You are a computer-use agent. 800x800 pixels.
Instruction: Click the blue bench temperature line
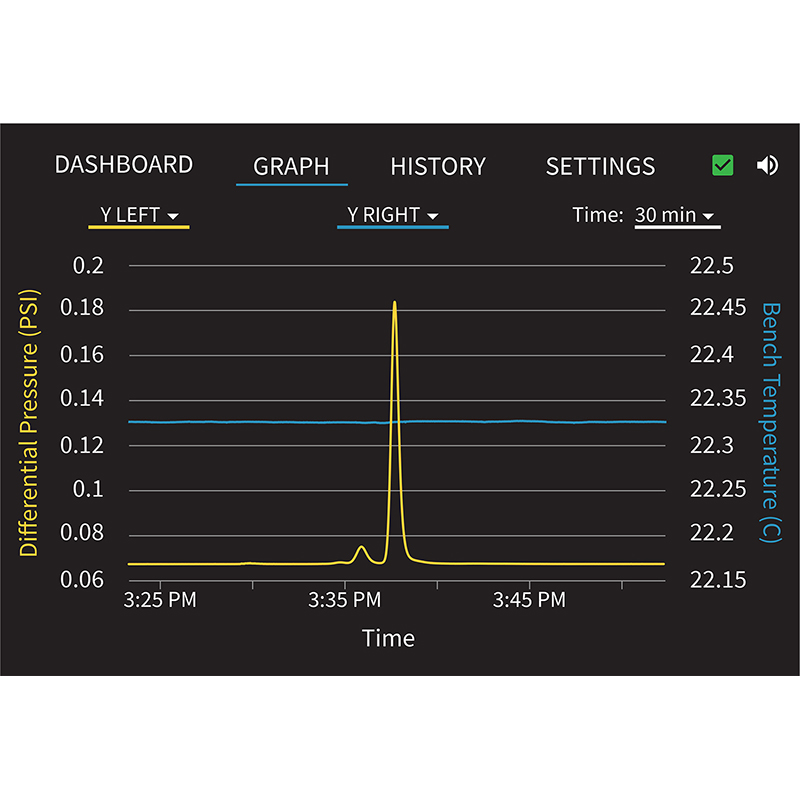[x=397, y=422]
